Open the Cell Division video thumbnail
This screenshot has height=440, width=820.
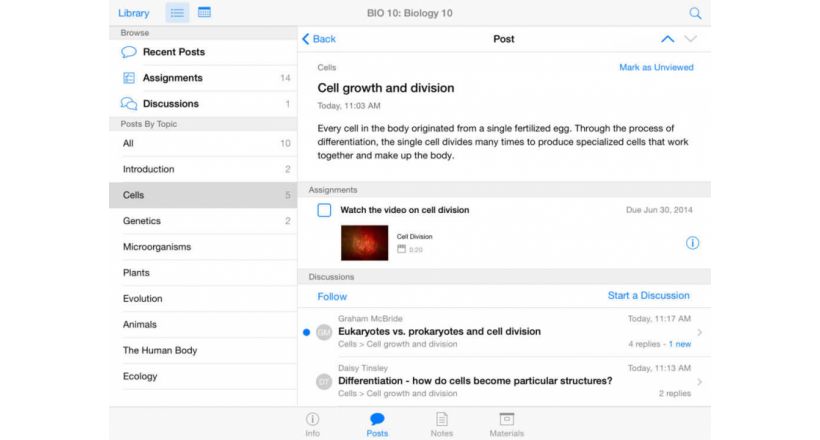pos(364,243)
